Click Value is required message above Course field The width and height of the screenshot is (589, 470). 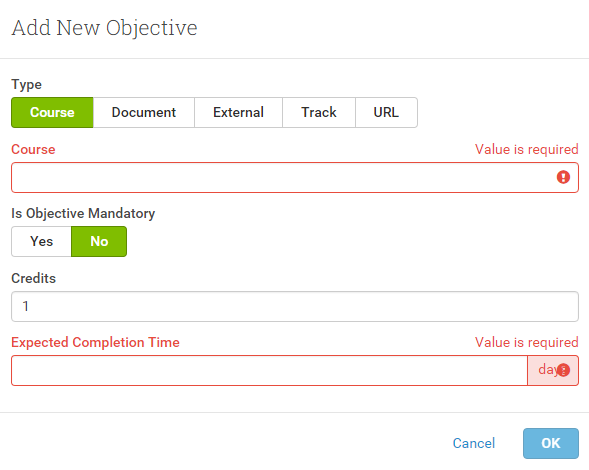[527, 149]
